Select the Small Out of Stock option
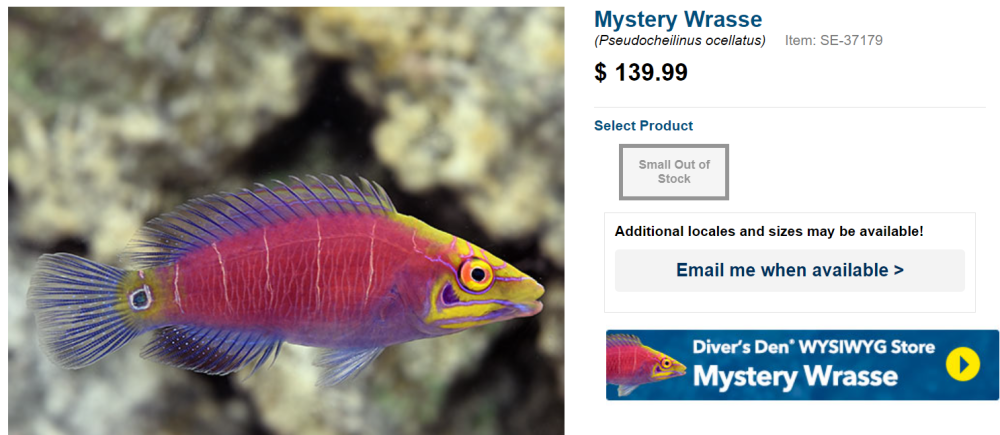This screenshot has width=1000, height=435. click(674, 172)
